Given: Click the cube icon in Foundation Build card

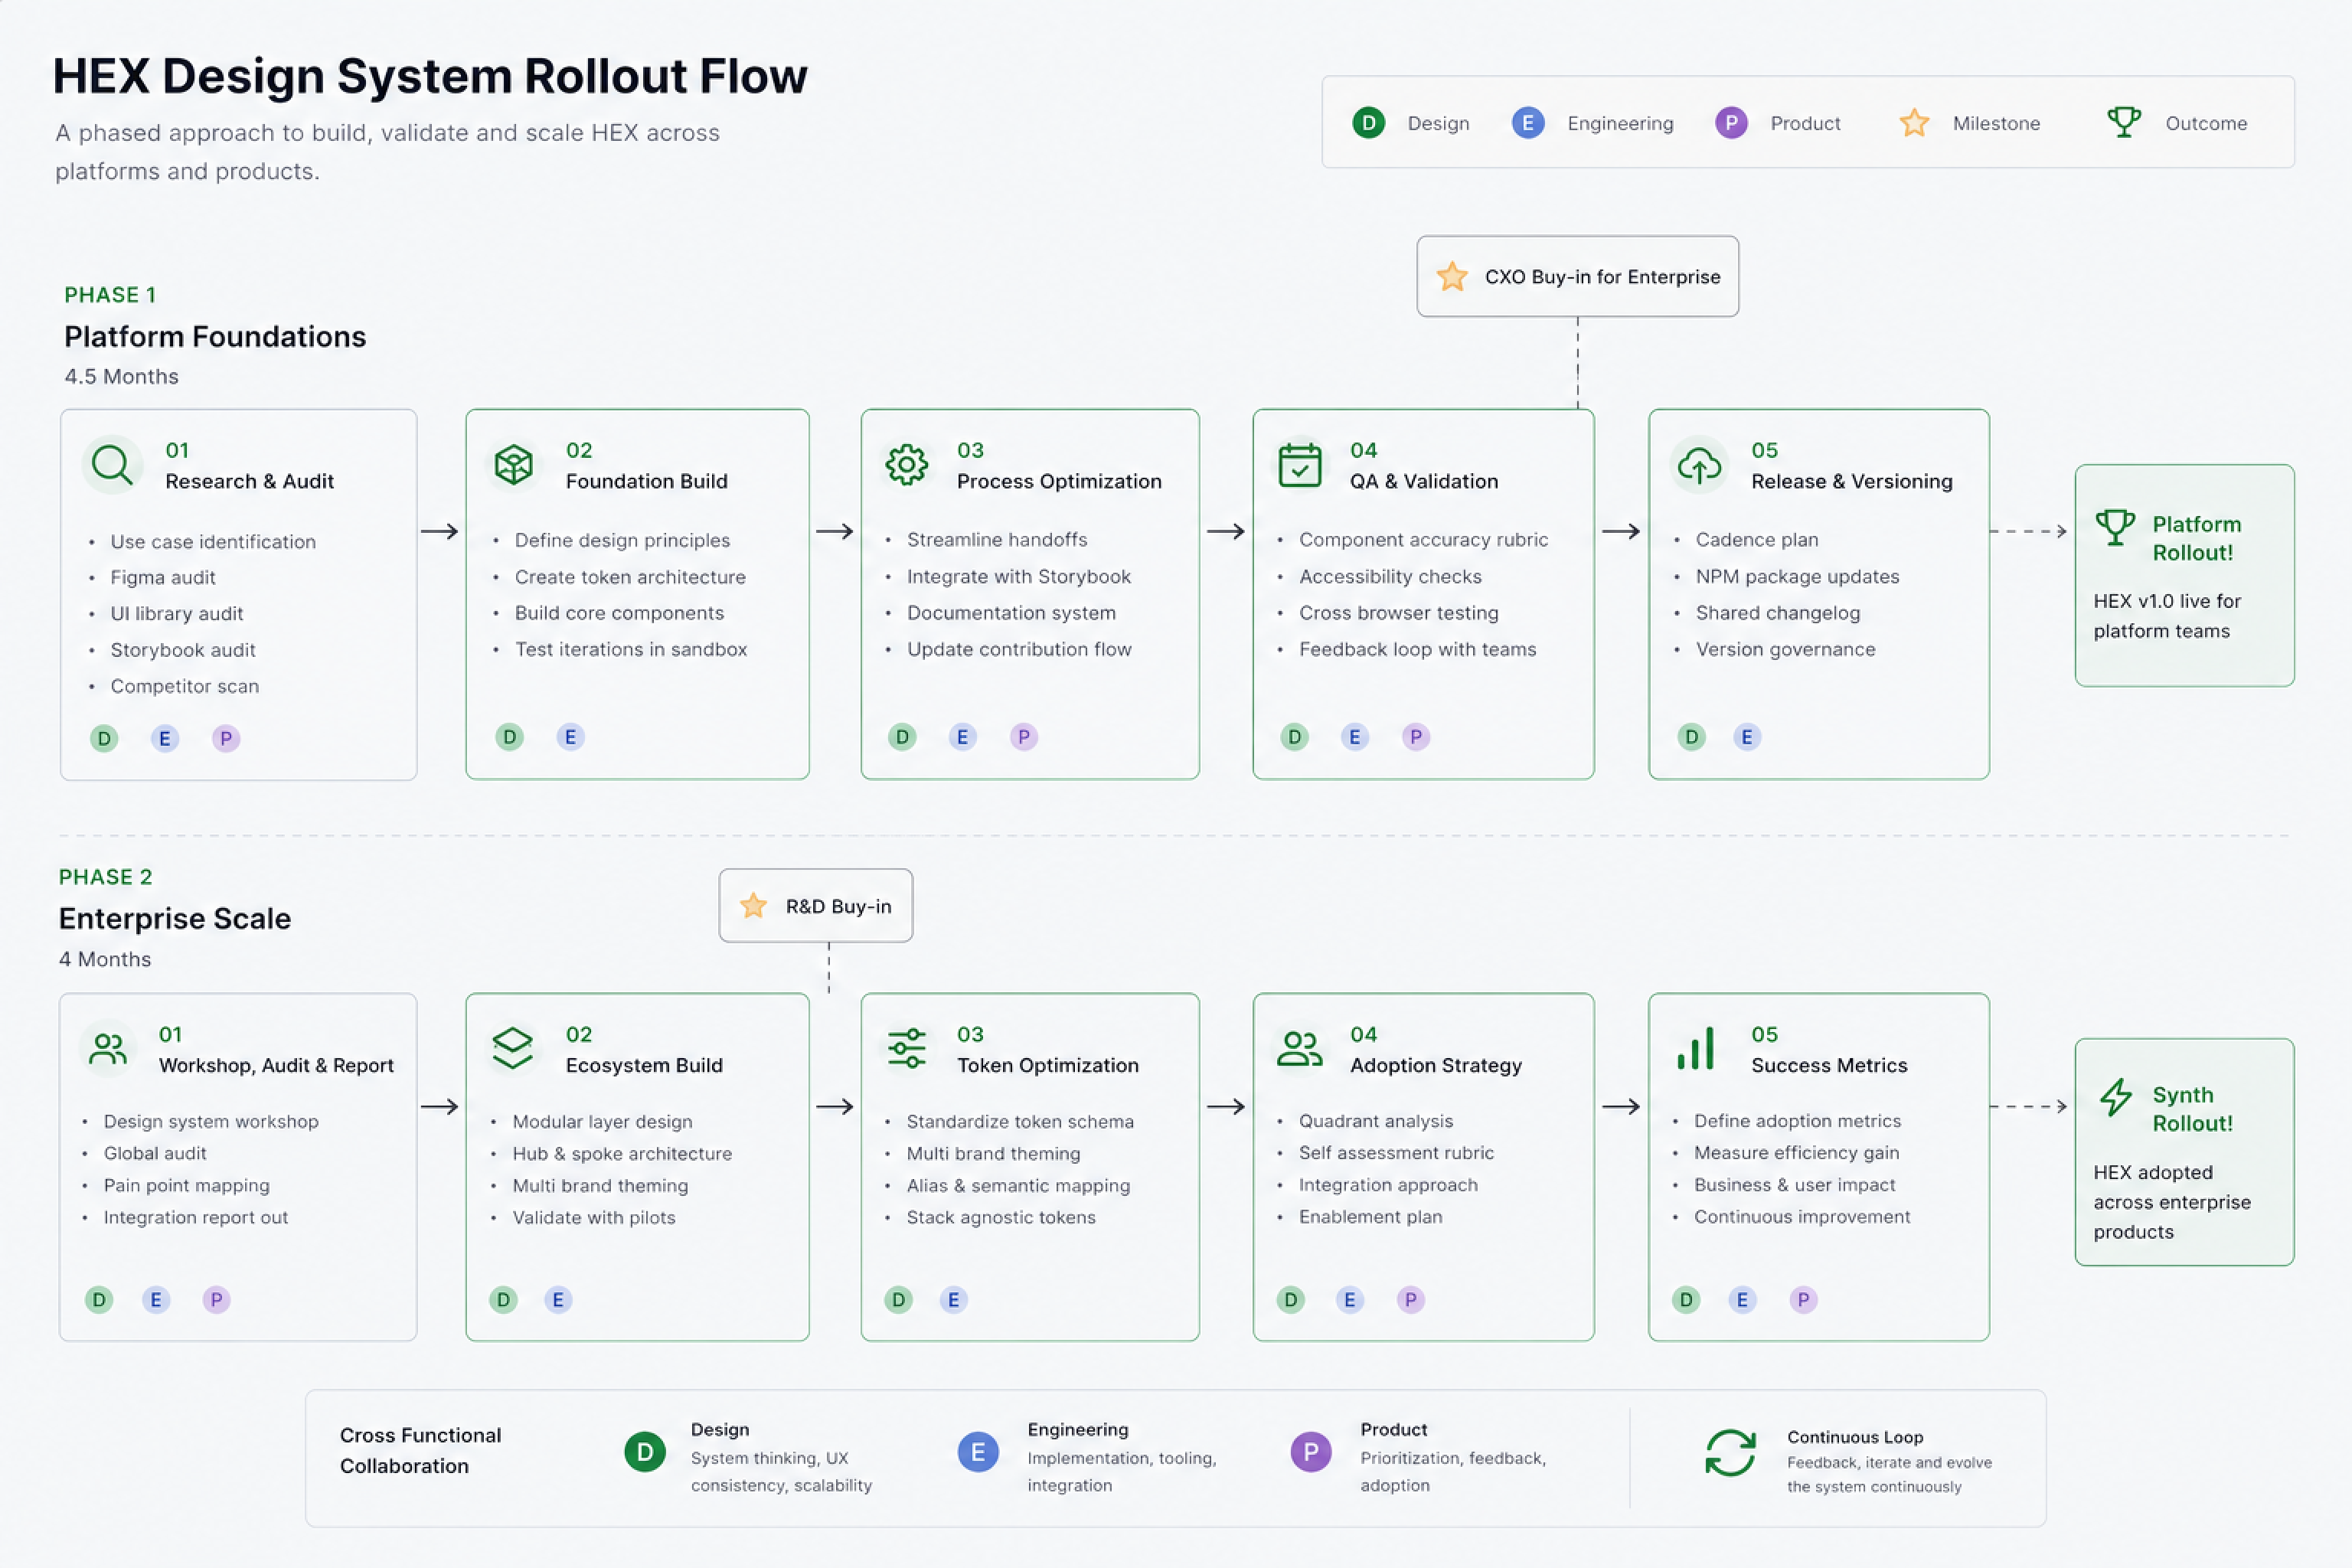Looking at the screenshot, I should pos(513,465).
